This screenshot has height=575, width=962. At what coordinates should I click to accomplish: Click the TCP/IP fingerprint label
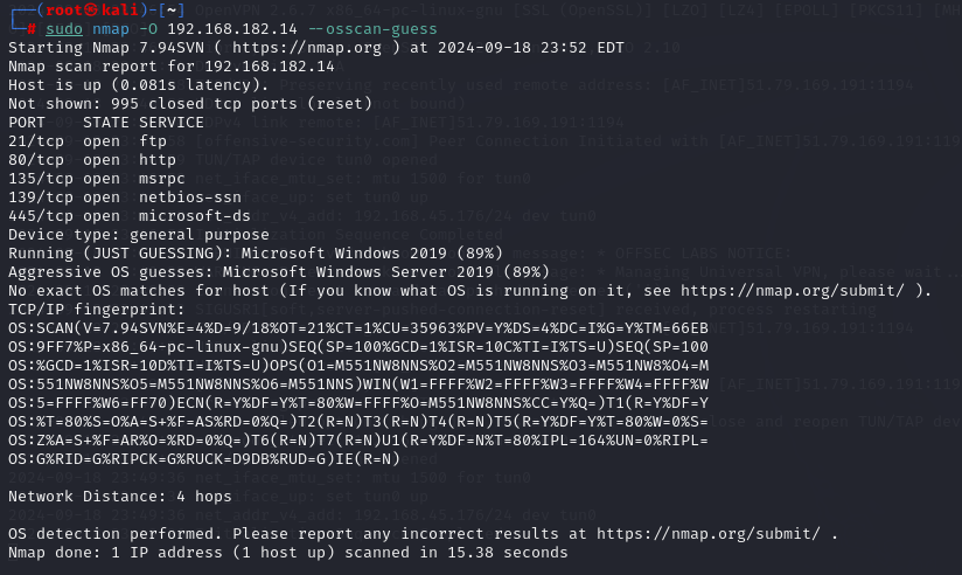(x=96, y=309)
